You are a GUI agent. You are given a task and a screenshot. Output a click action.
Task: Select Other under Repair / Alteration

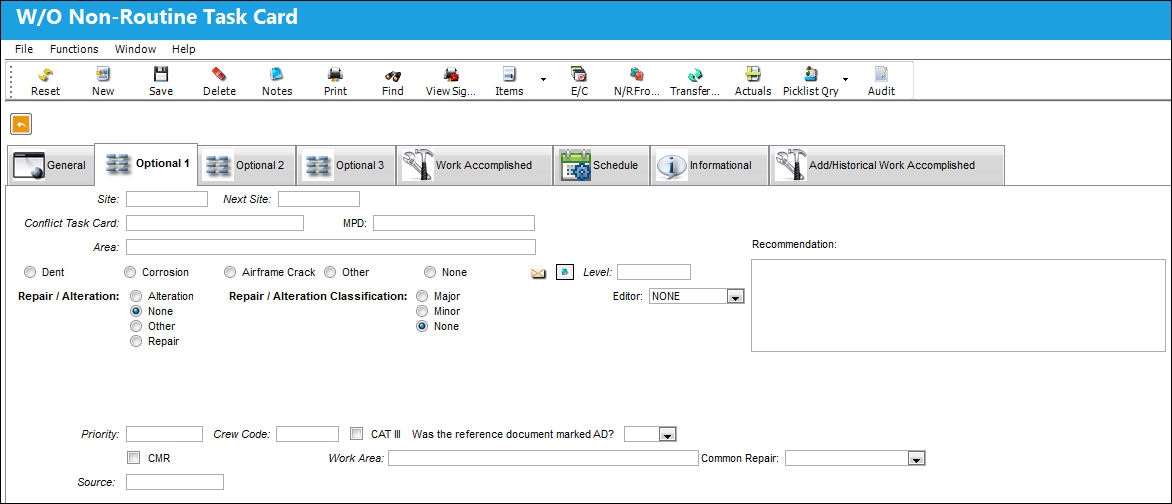pos(136,326)
